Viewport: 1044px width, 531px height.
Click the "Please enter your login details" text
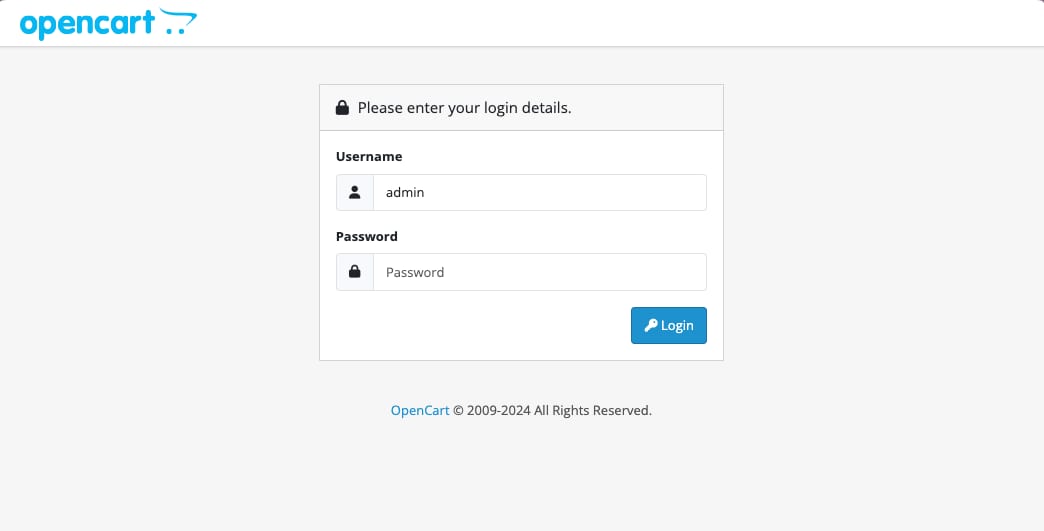pyautogui.click(x=464, y=108)
